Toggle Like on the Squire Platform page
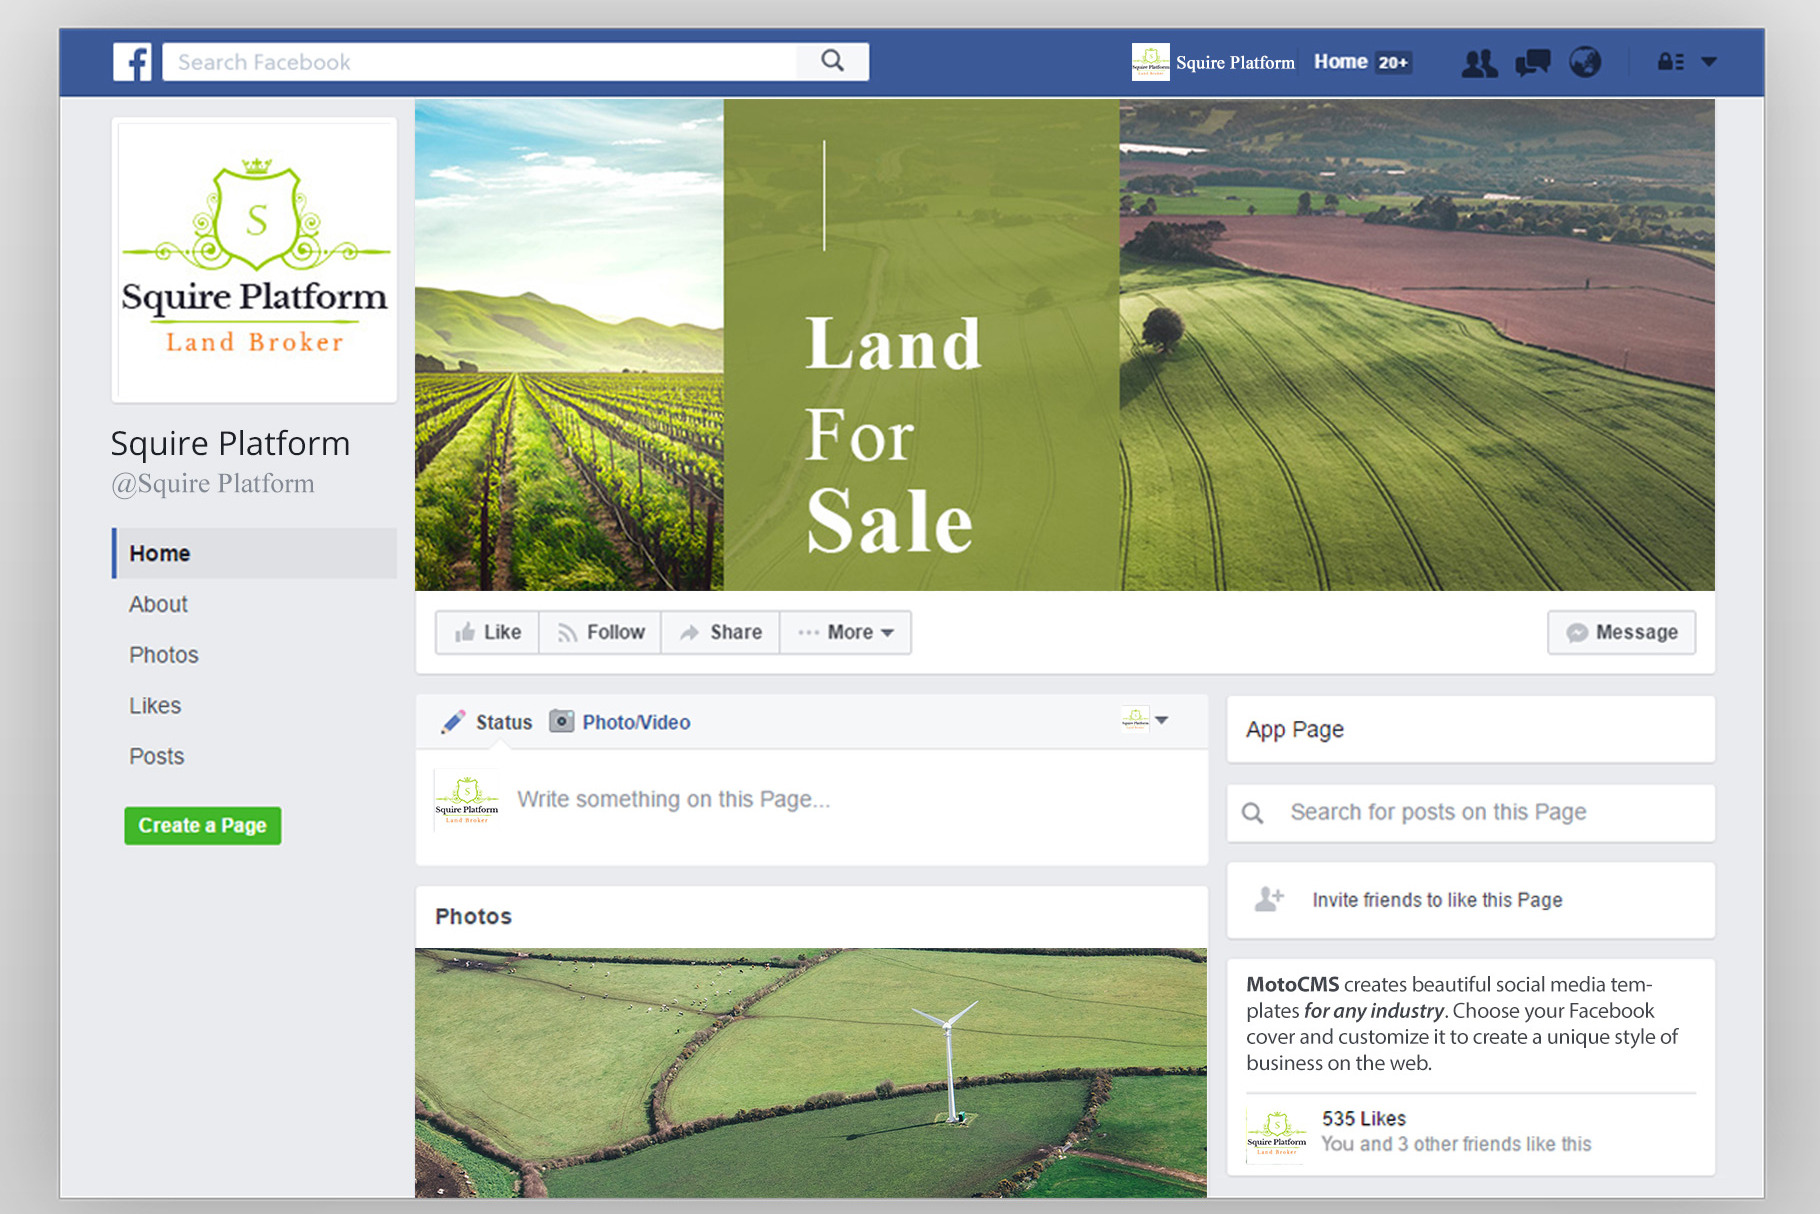 pos(488,632)
